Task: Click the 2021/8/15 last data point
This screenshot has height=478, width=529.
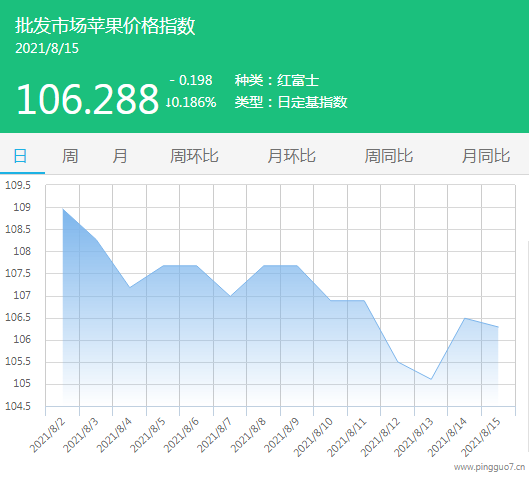Action: click(498, 327)
